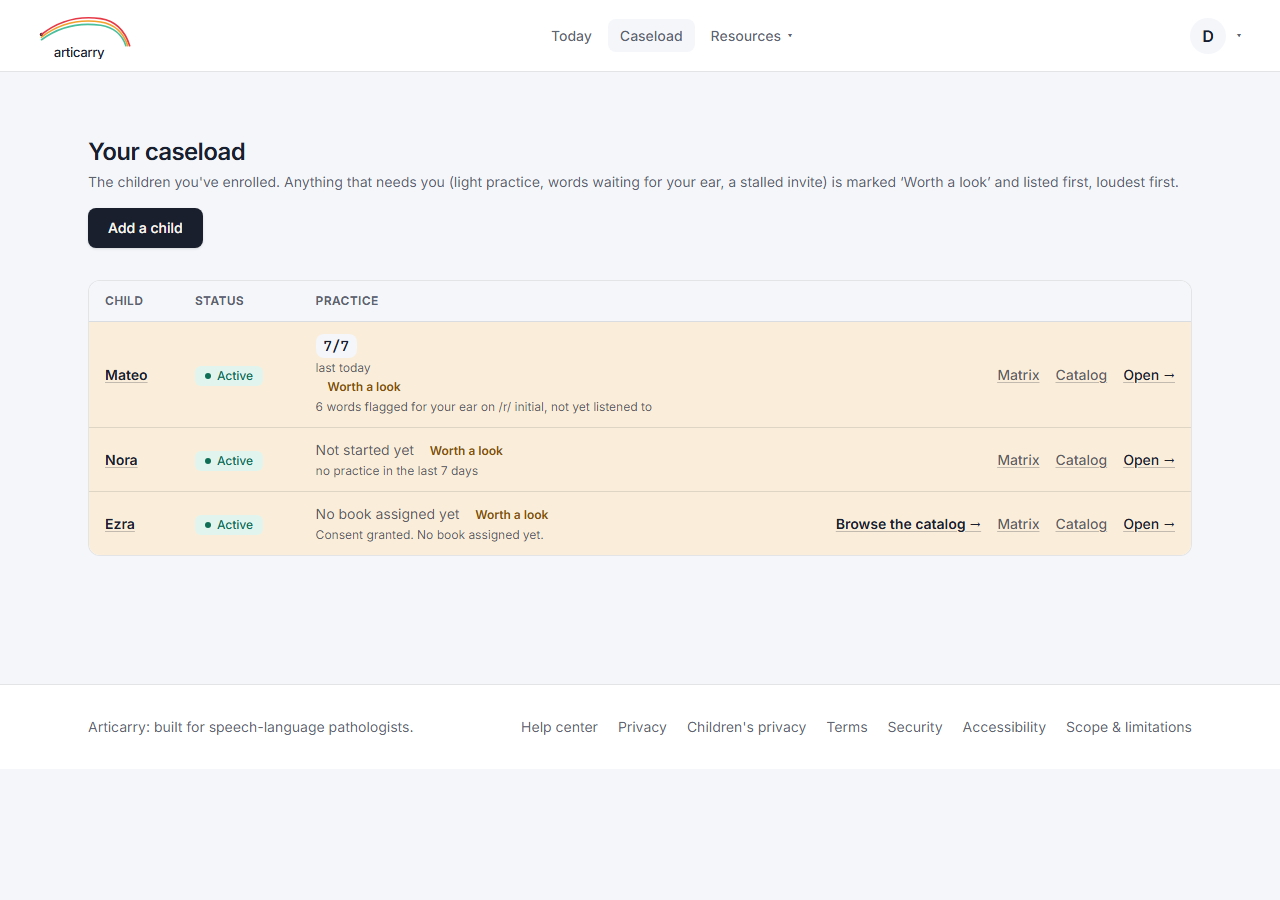Click Nora's 'Not started yet' text

pos(365,450)
